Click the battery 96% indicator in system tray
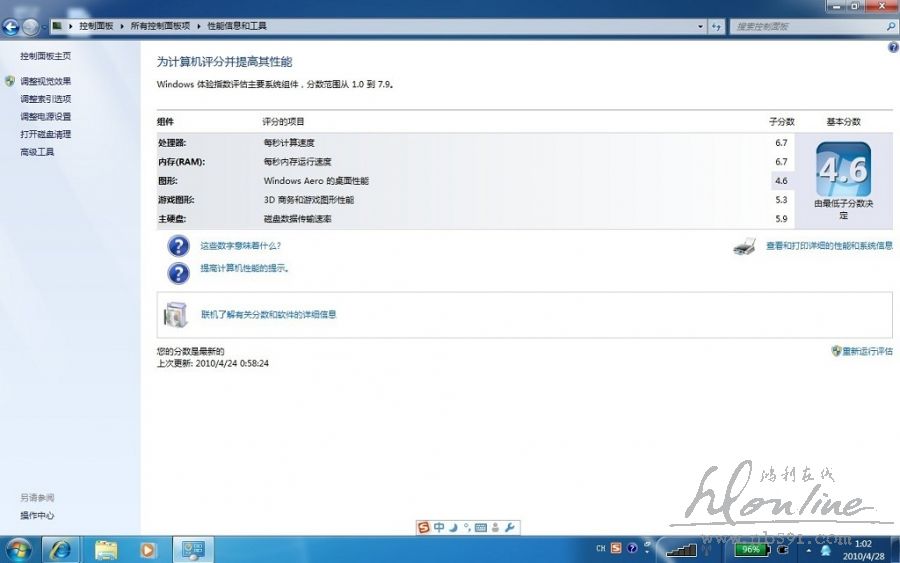The height and width of the screenshot is (563, 900). pyautogui.click(x=752, y=549)
